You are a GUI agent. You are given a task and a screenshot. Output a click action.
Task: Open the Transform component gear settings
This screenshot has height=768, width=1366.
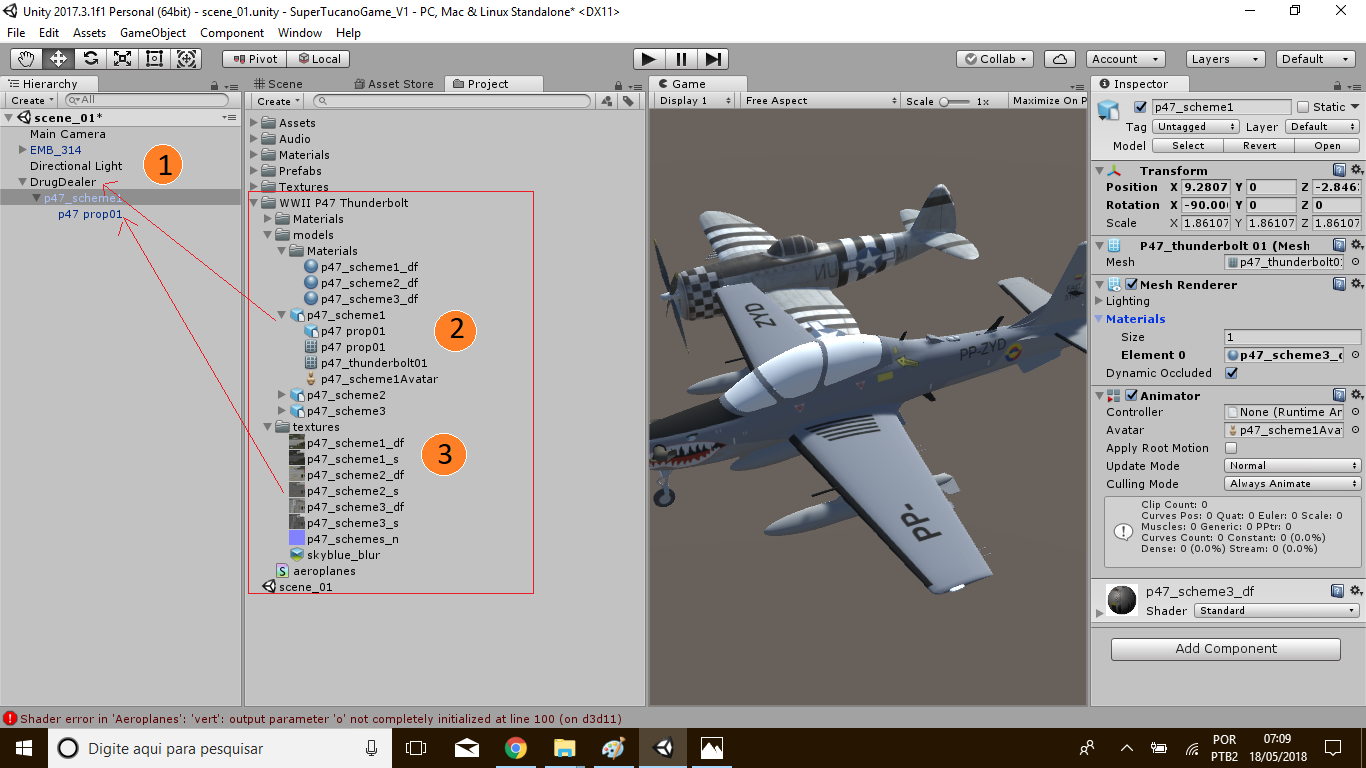point(1356,170)
